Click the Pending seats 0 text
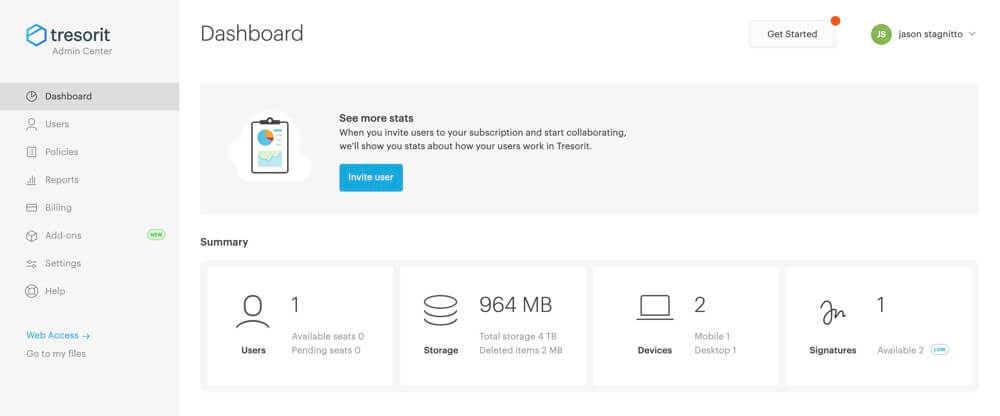The height and width of the screenshot is (416, 1000). tap(326, 350)
